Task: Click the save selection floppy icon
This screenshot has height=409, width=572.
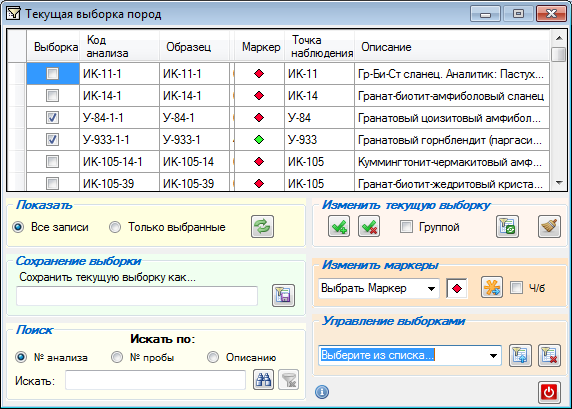Action: coord(283,295)
